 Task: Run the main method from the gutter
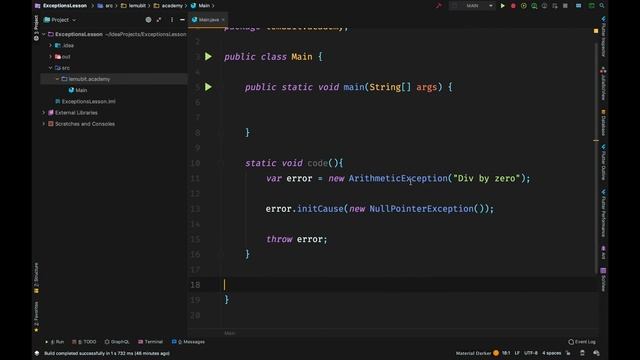click(208, 87)
